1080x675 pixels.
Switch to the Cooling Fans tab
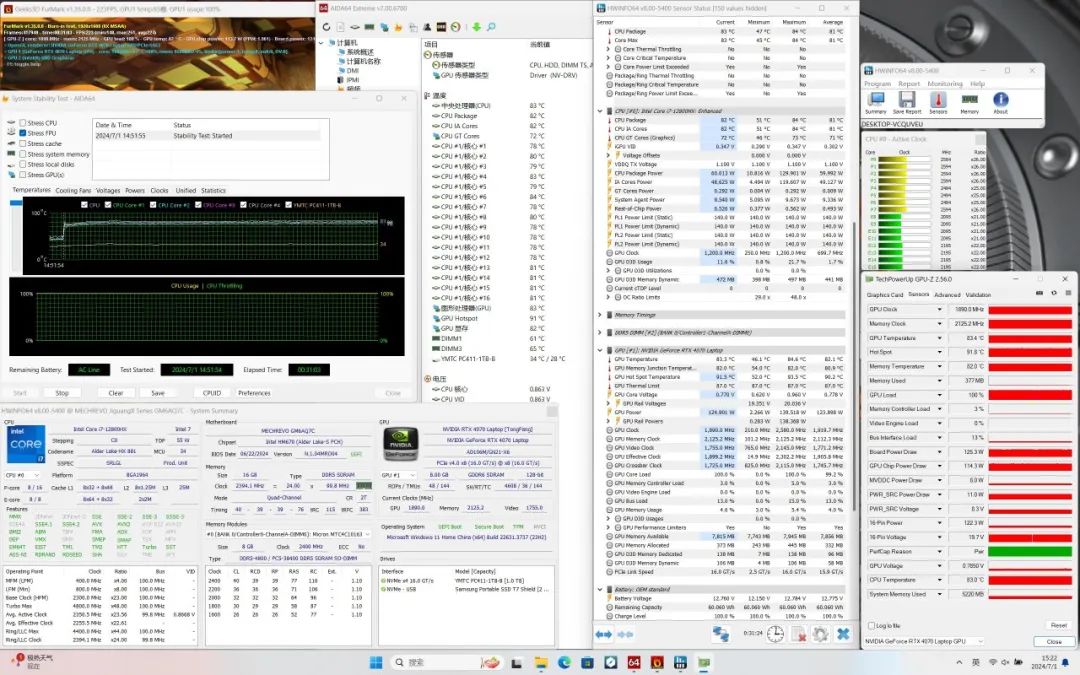[73, 191]
